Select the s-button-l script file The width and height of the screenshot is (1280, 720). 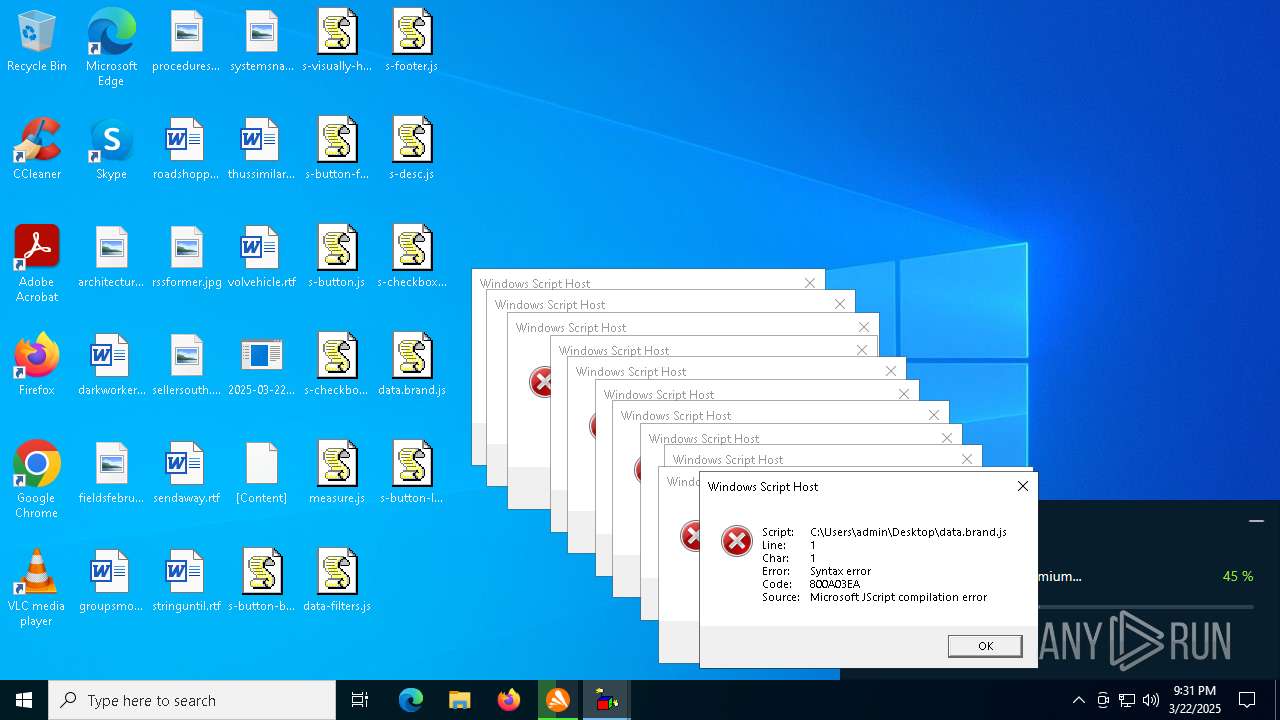pos(412,473)
